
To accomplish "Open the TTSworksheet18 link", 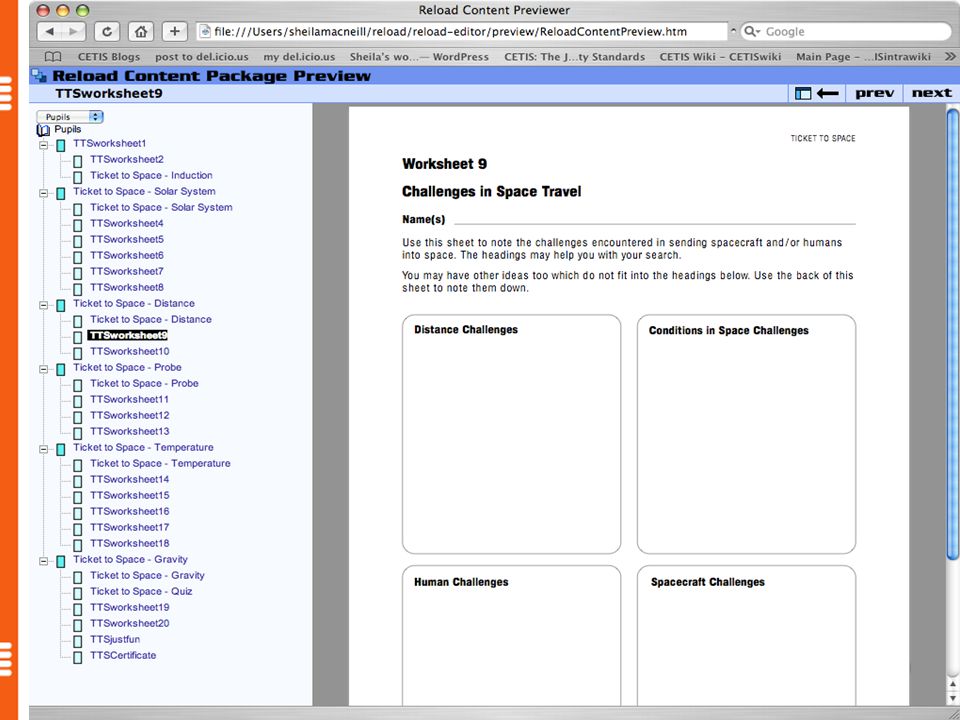I will click(130, 543).
